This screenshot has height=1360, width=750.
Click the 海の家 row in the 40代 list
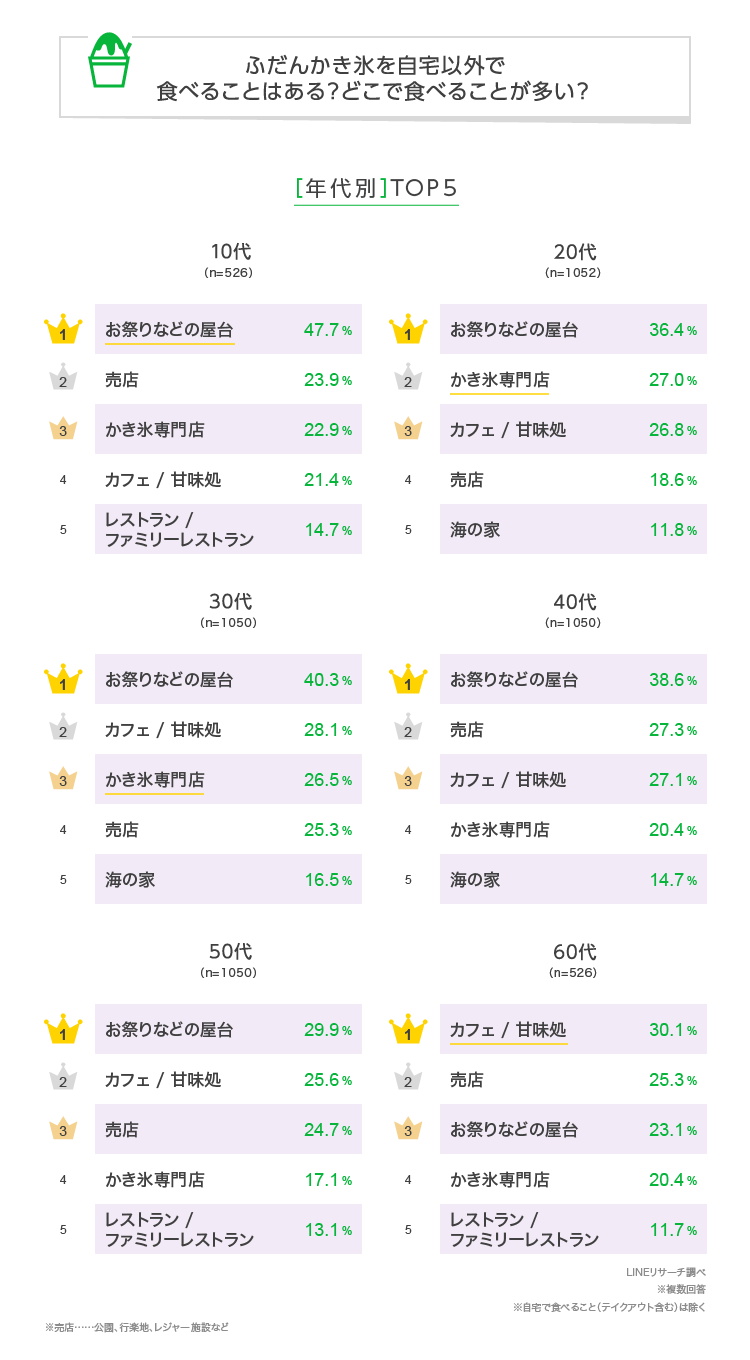573,880
